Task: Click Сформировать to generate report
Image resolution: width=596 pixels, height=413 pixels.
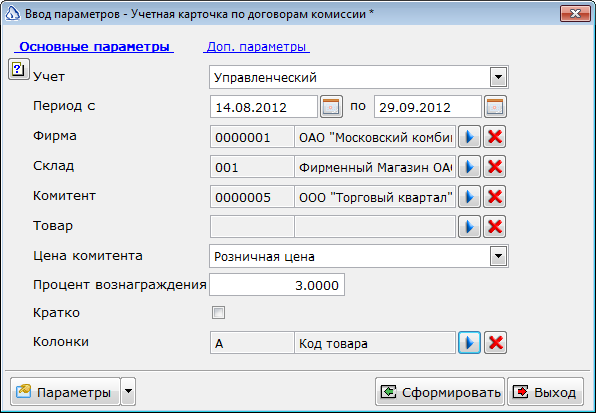Action: coord(440,391)
